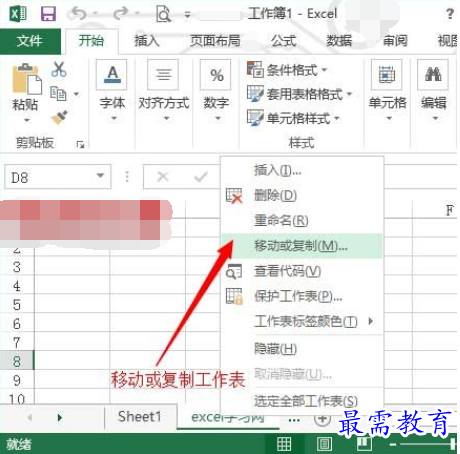Customize the quick access toolbar
Viewport: 460px width, 454px height.
click(188, 15)
